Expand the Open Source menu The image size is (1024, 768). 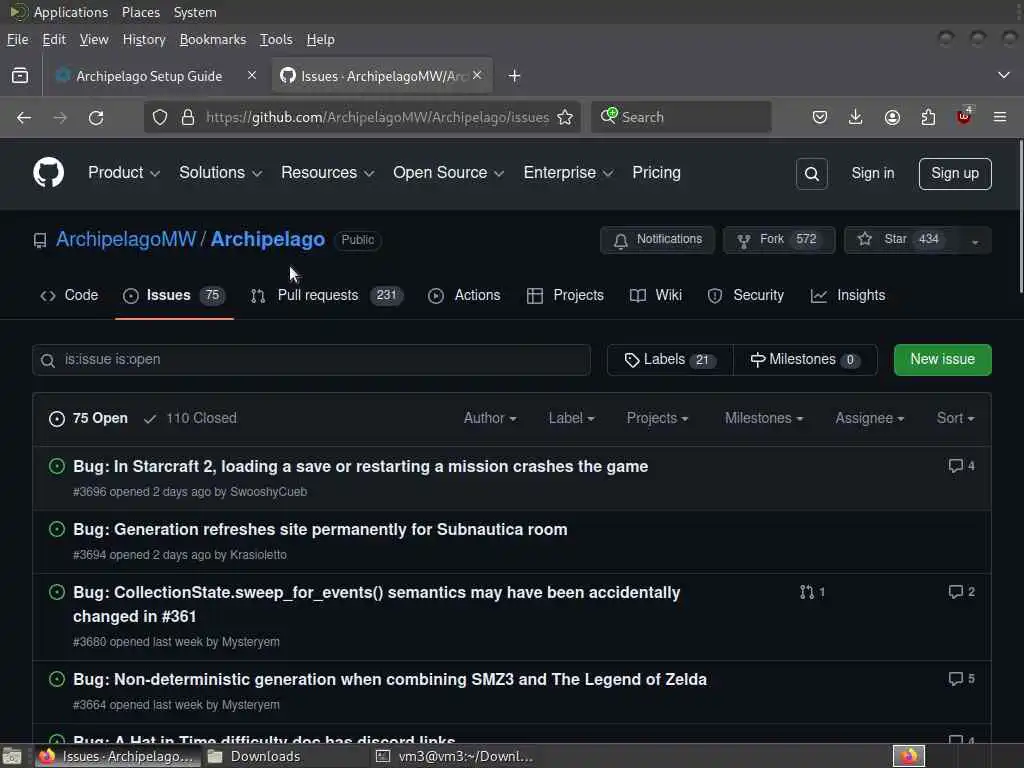coord(448,173)
